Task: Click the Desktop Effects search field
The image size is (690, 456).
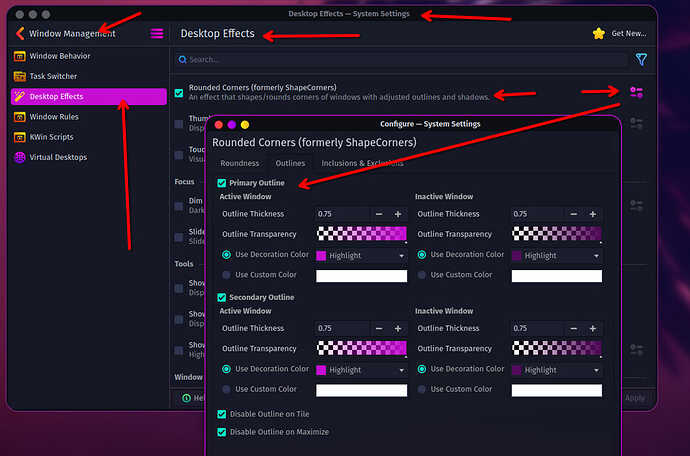Action: (401, 59)
